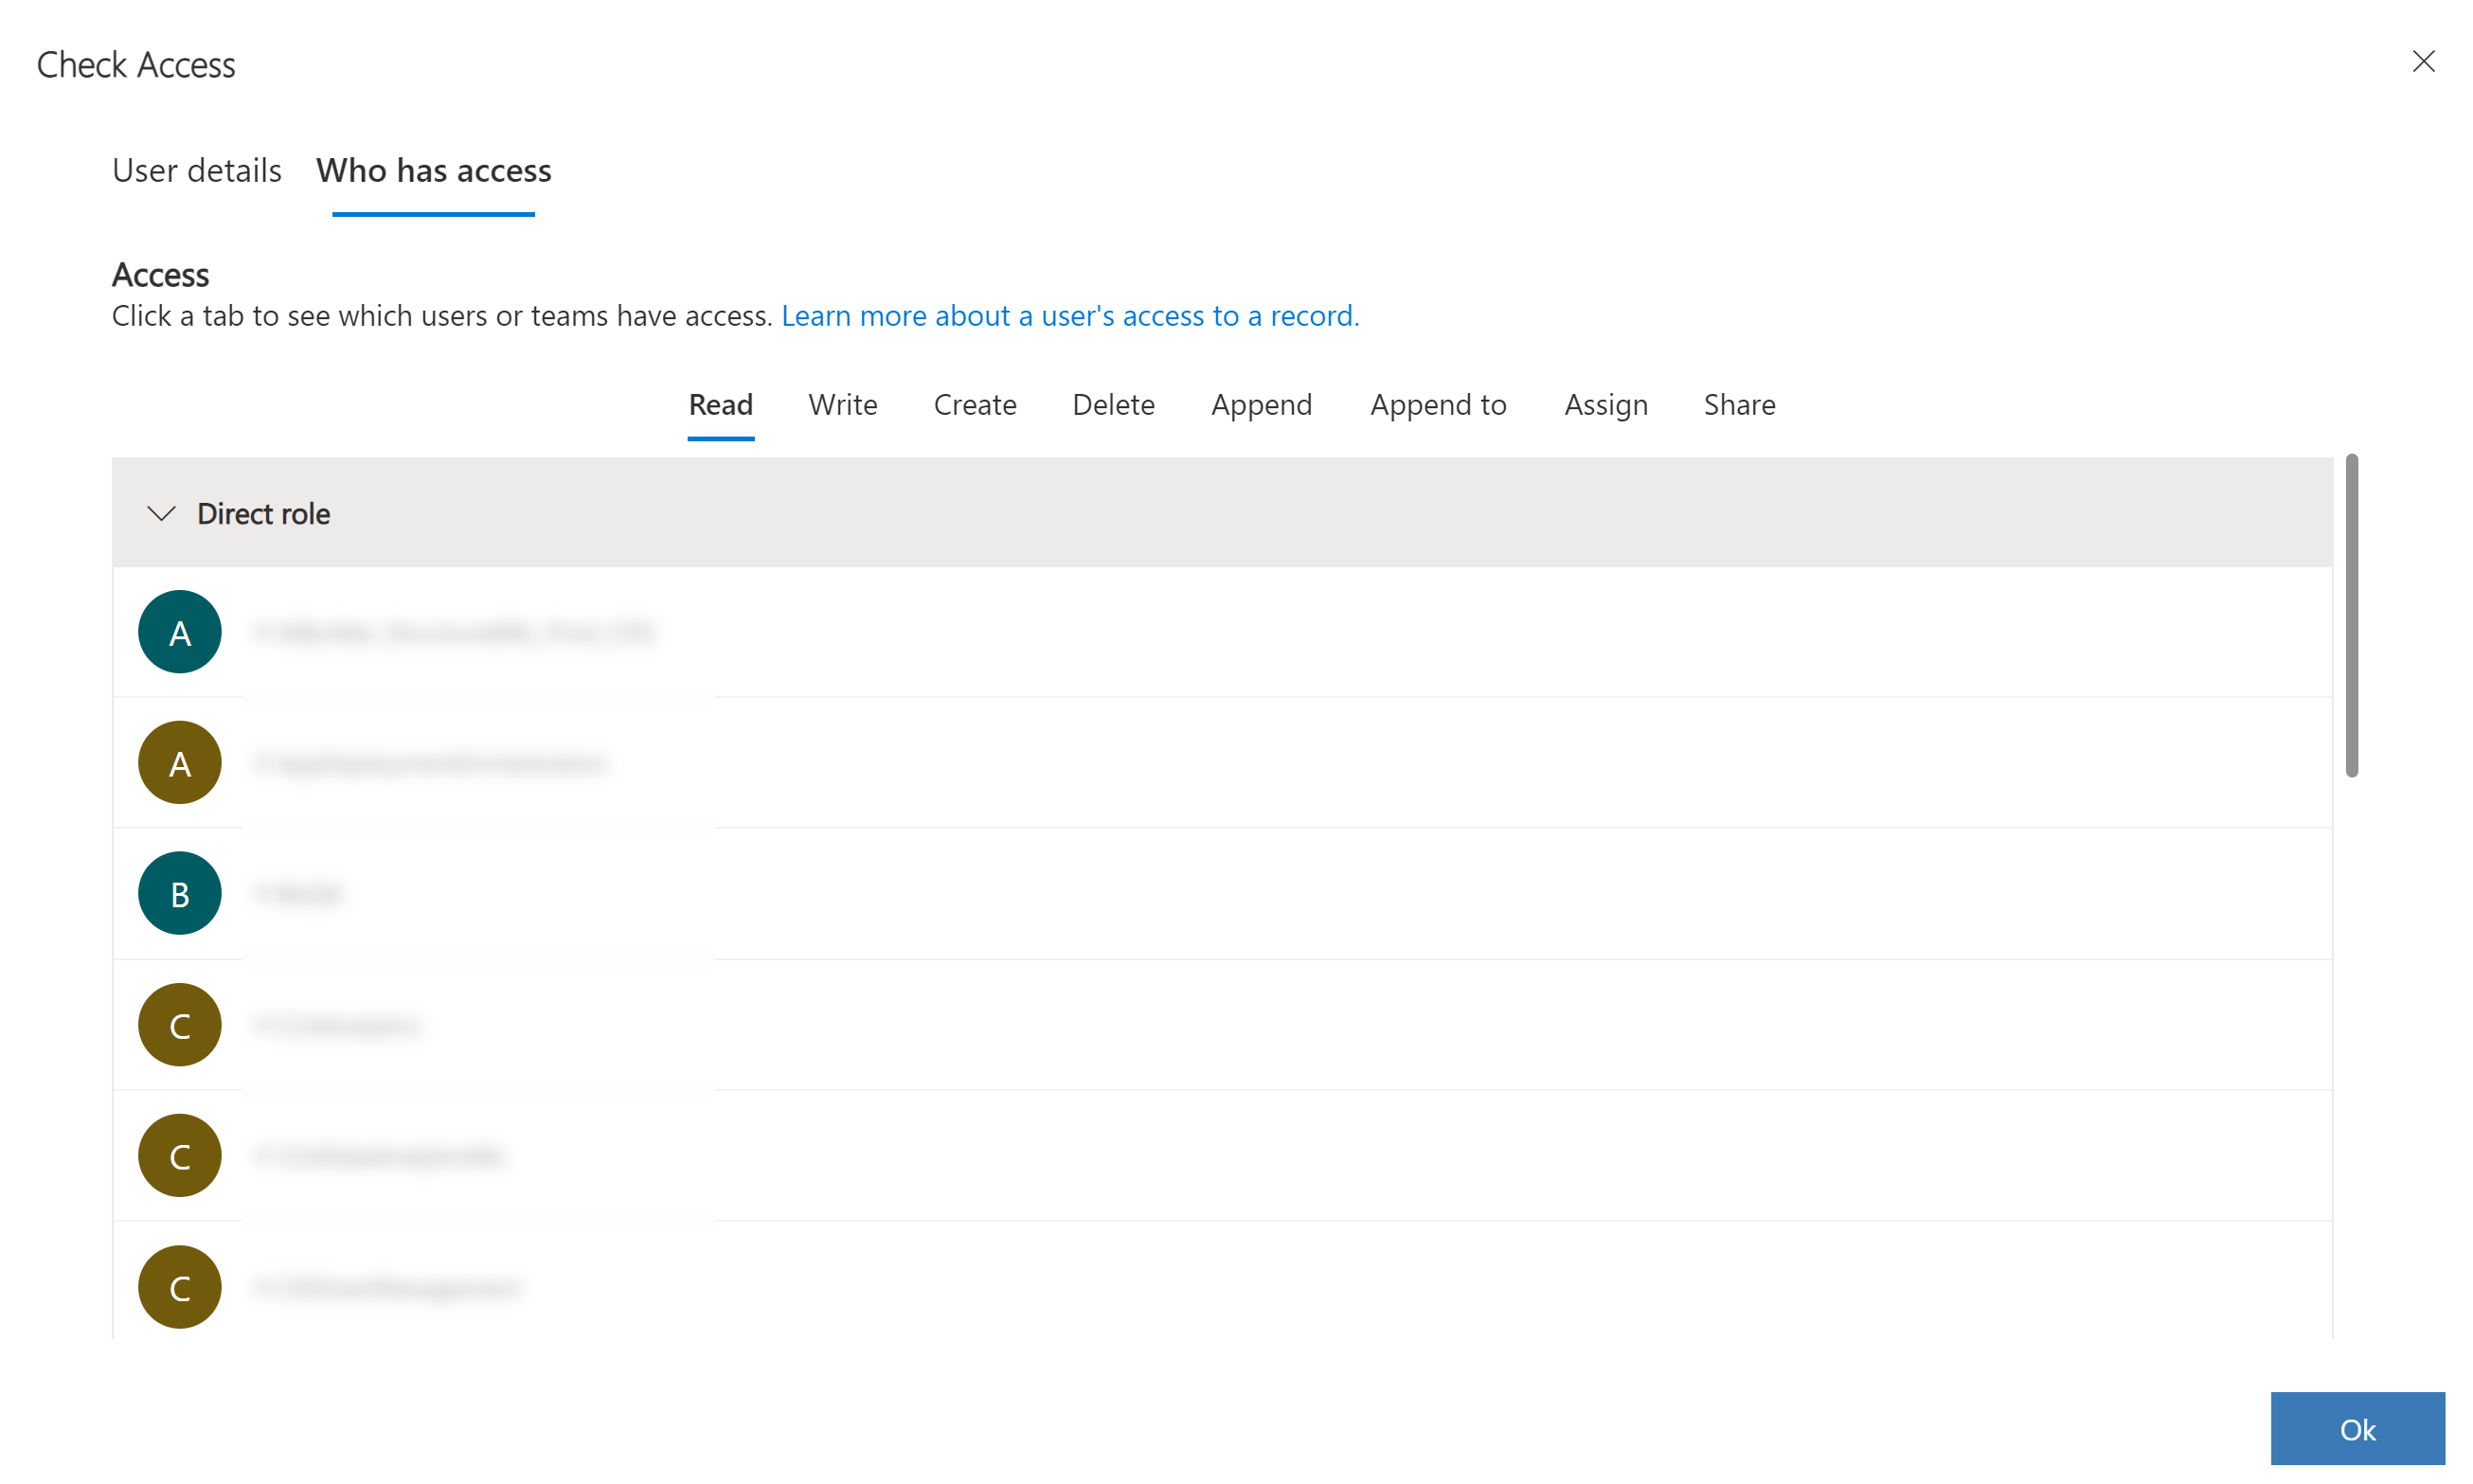Click the Assign access tab

click(x=1604, y=404)
